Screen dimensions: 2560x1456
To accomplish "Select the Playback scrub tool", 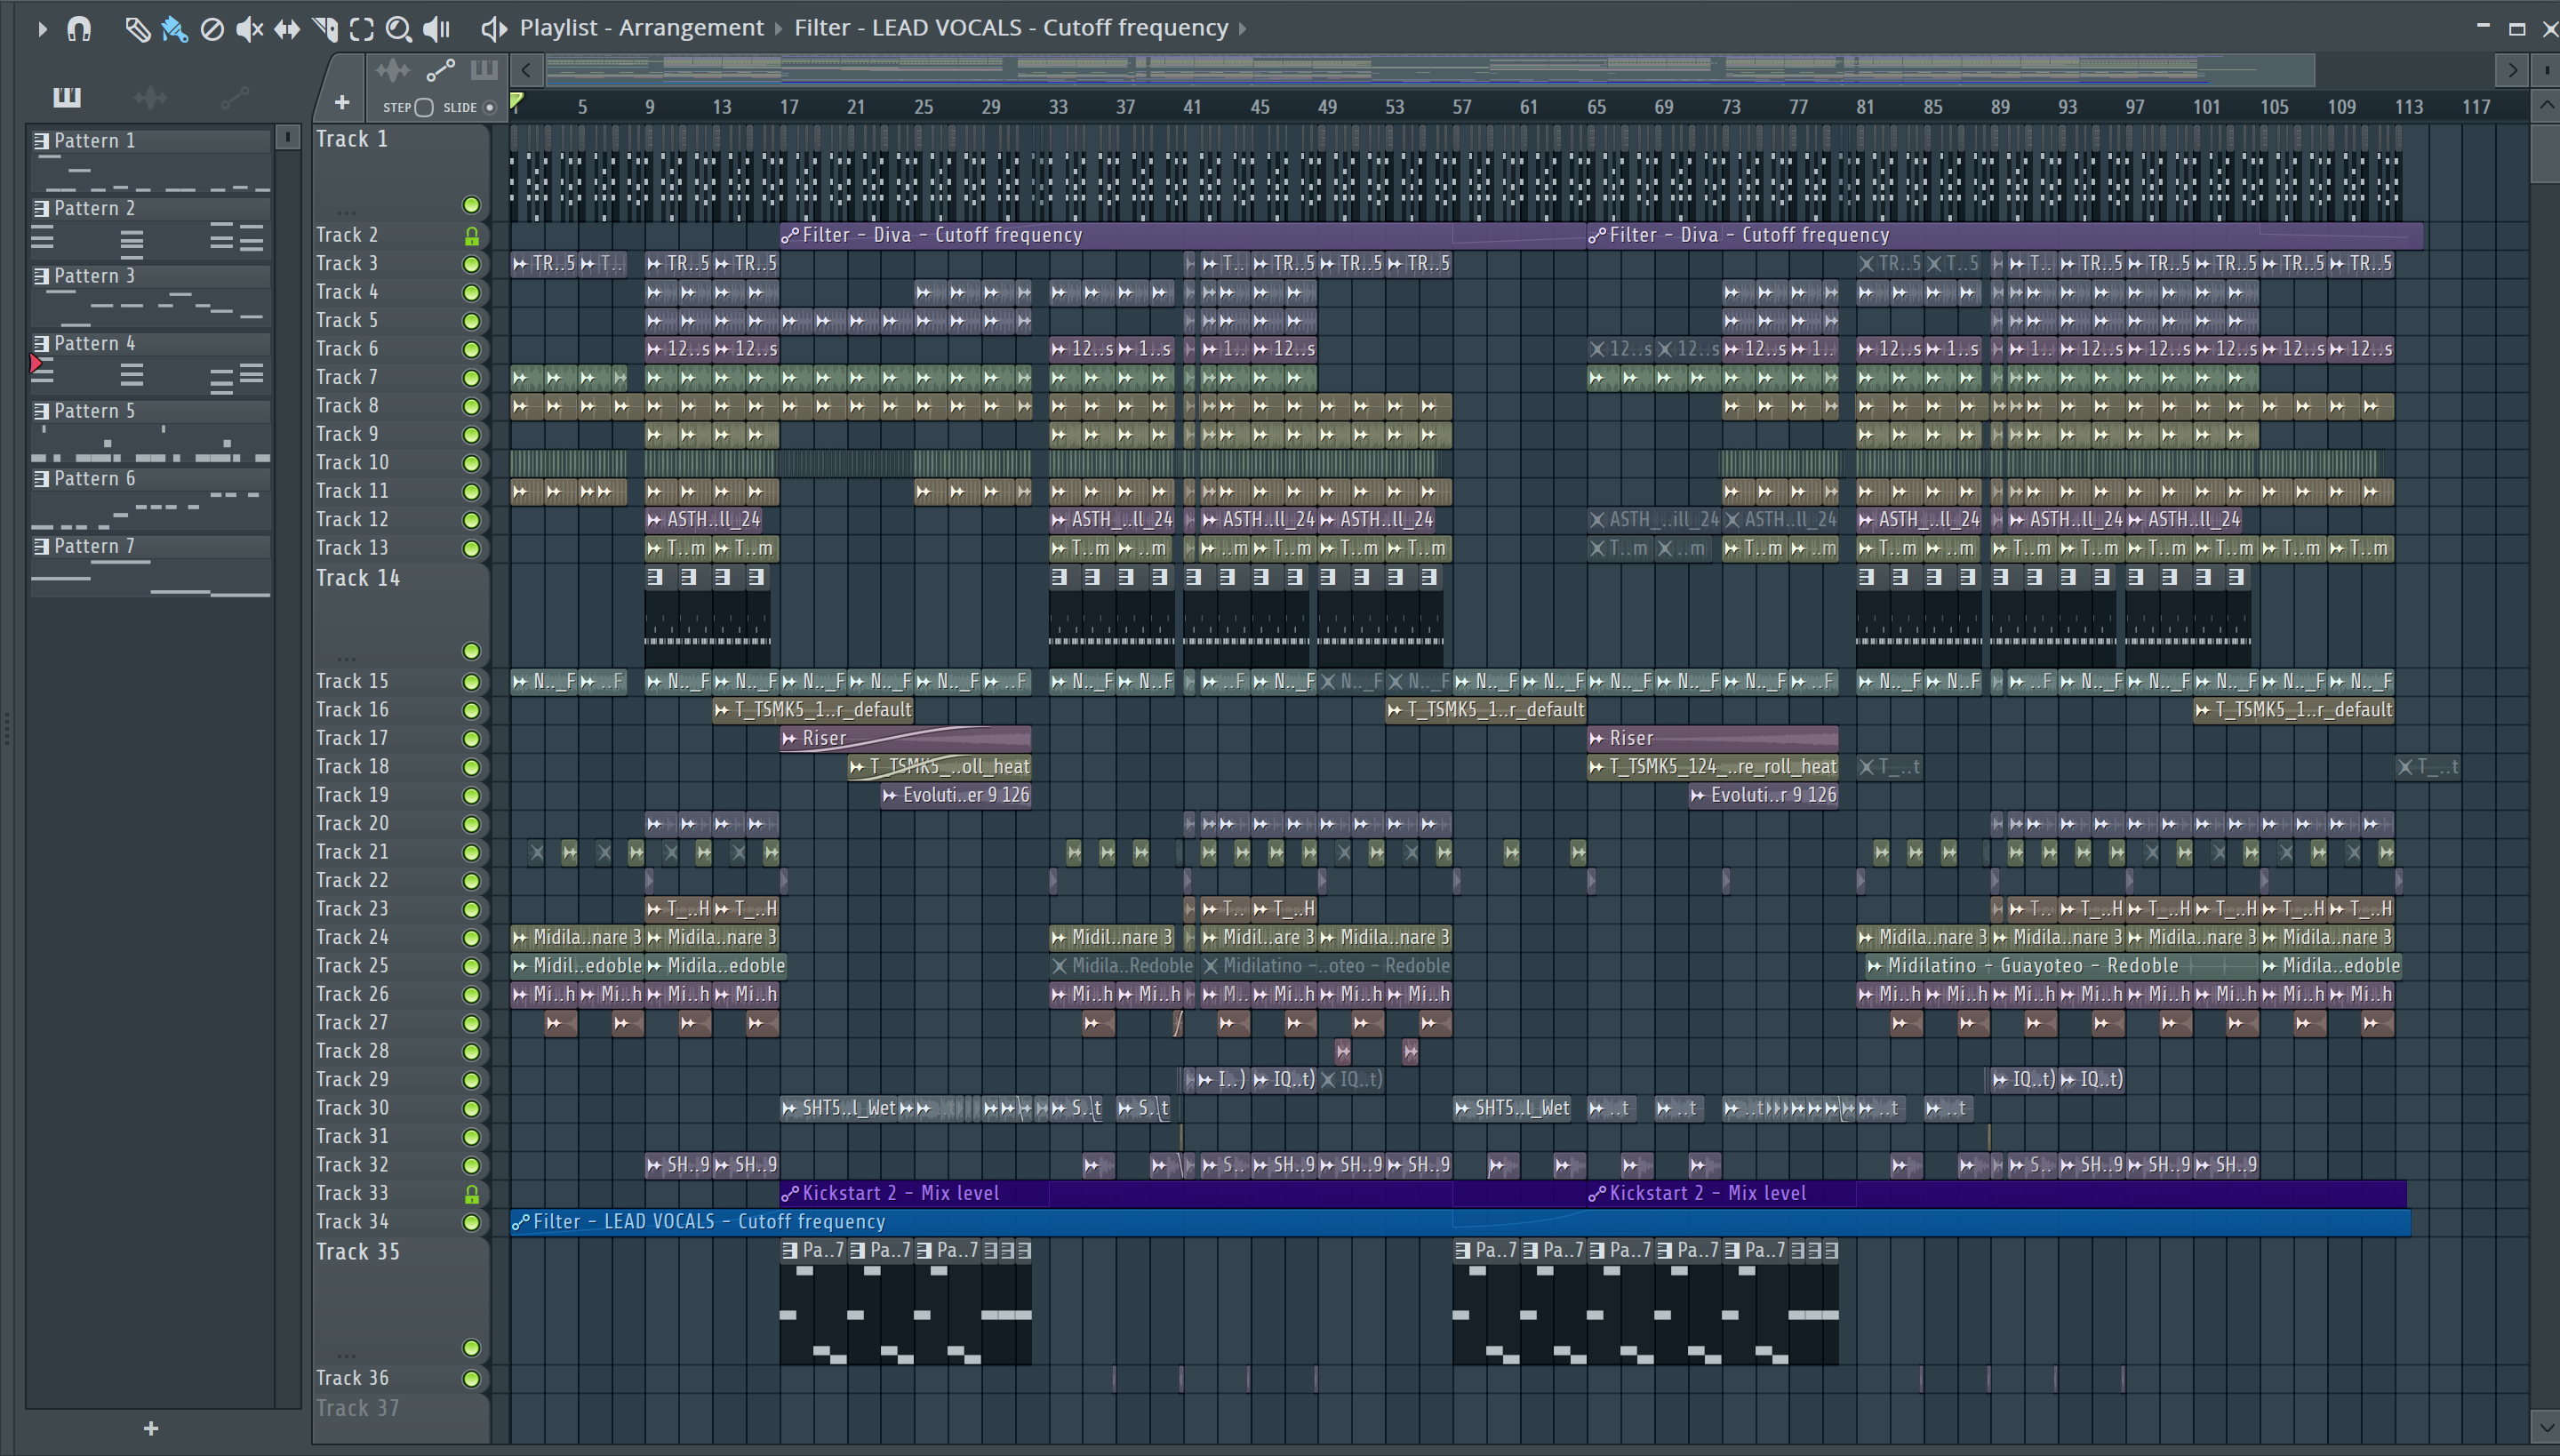I will point(437,29).
